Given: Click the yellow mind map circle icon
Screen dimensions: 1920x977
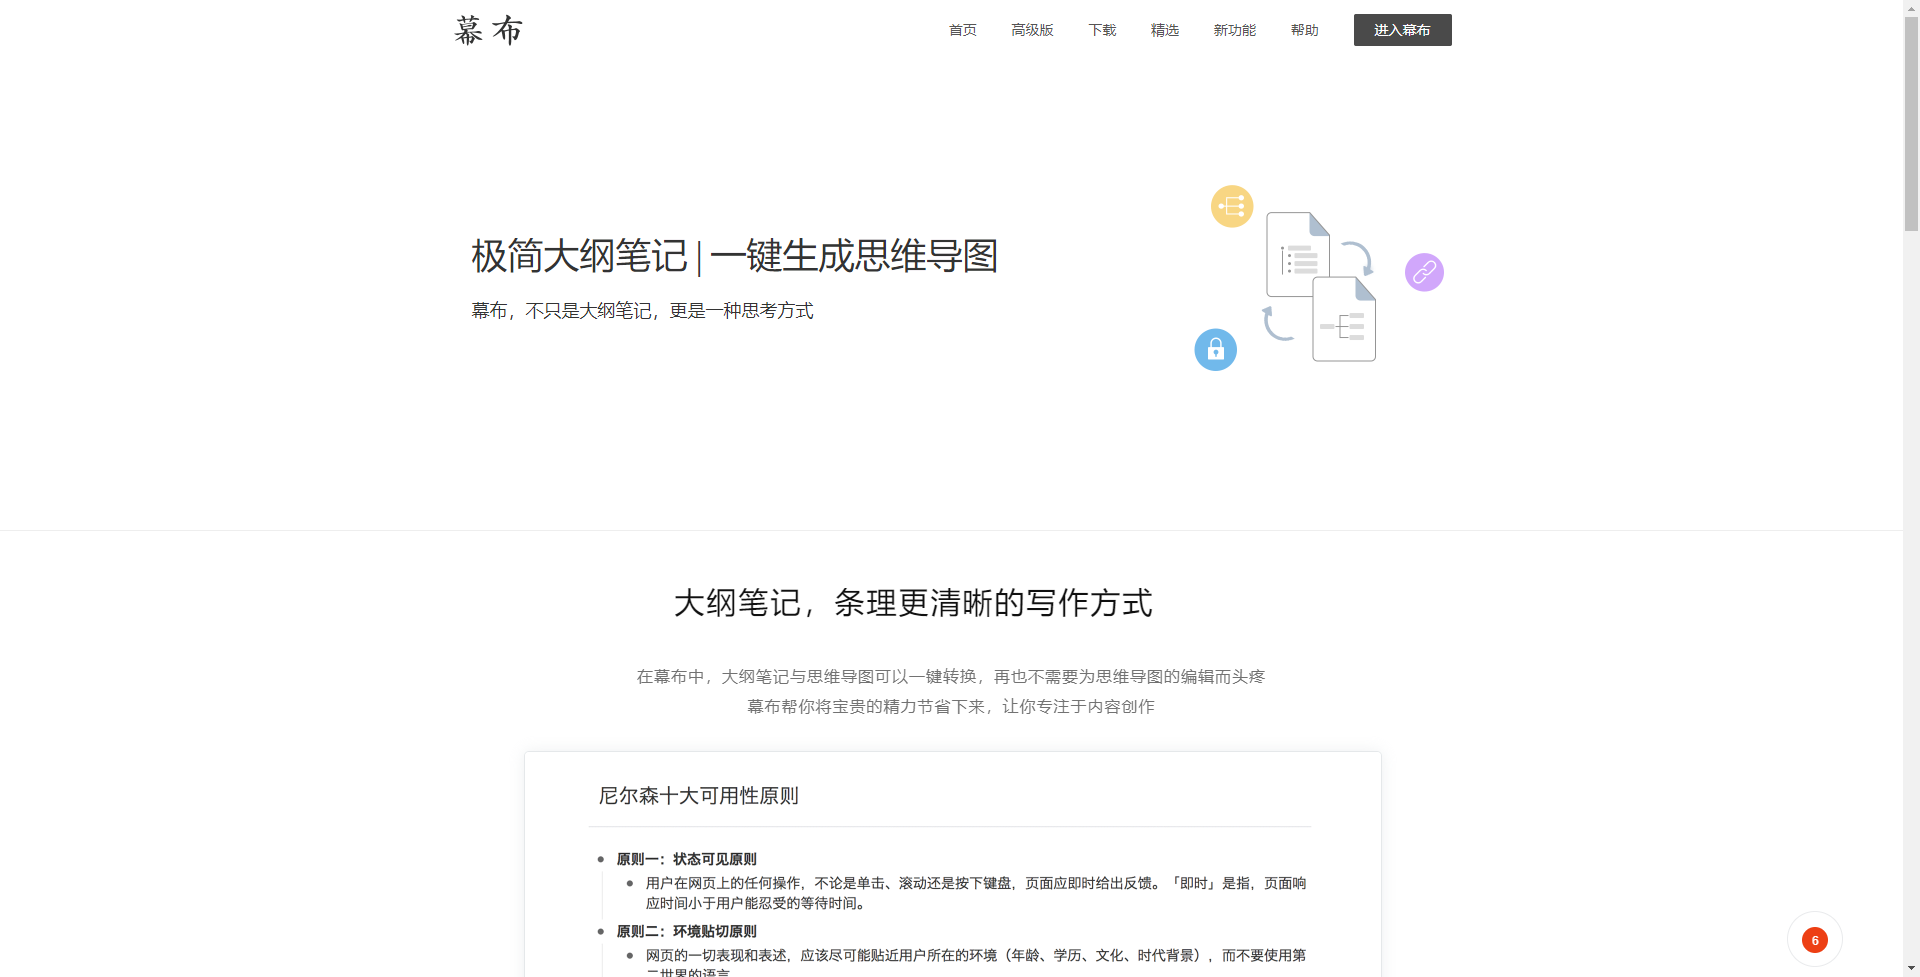Looking at the screenshot, I should tap(1232, 206).
